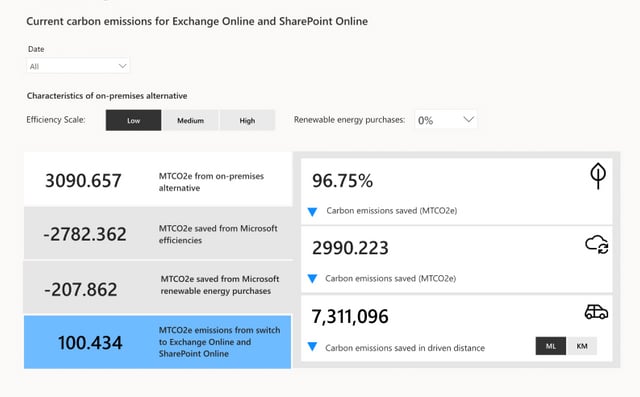Click the 2990.223 saved figure
The image size is (640, 397).
pos(350,248)
